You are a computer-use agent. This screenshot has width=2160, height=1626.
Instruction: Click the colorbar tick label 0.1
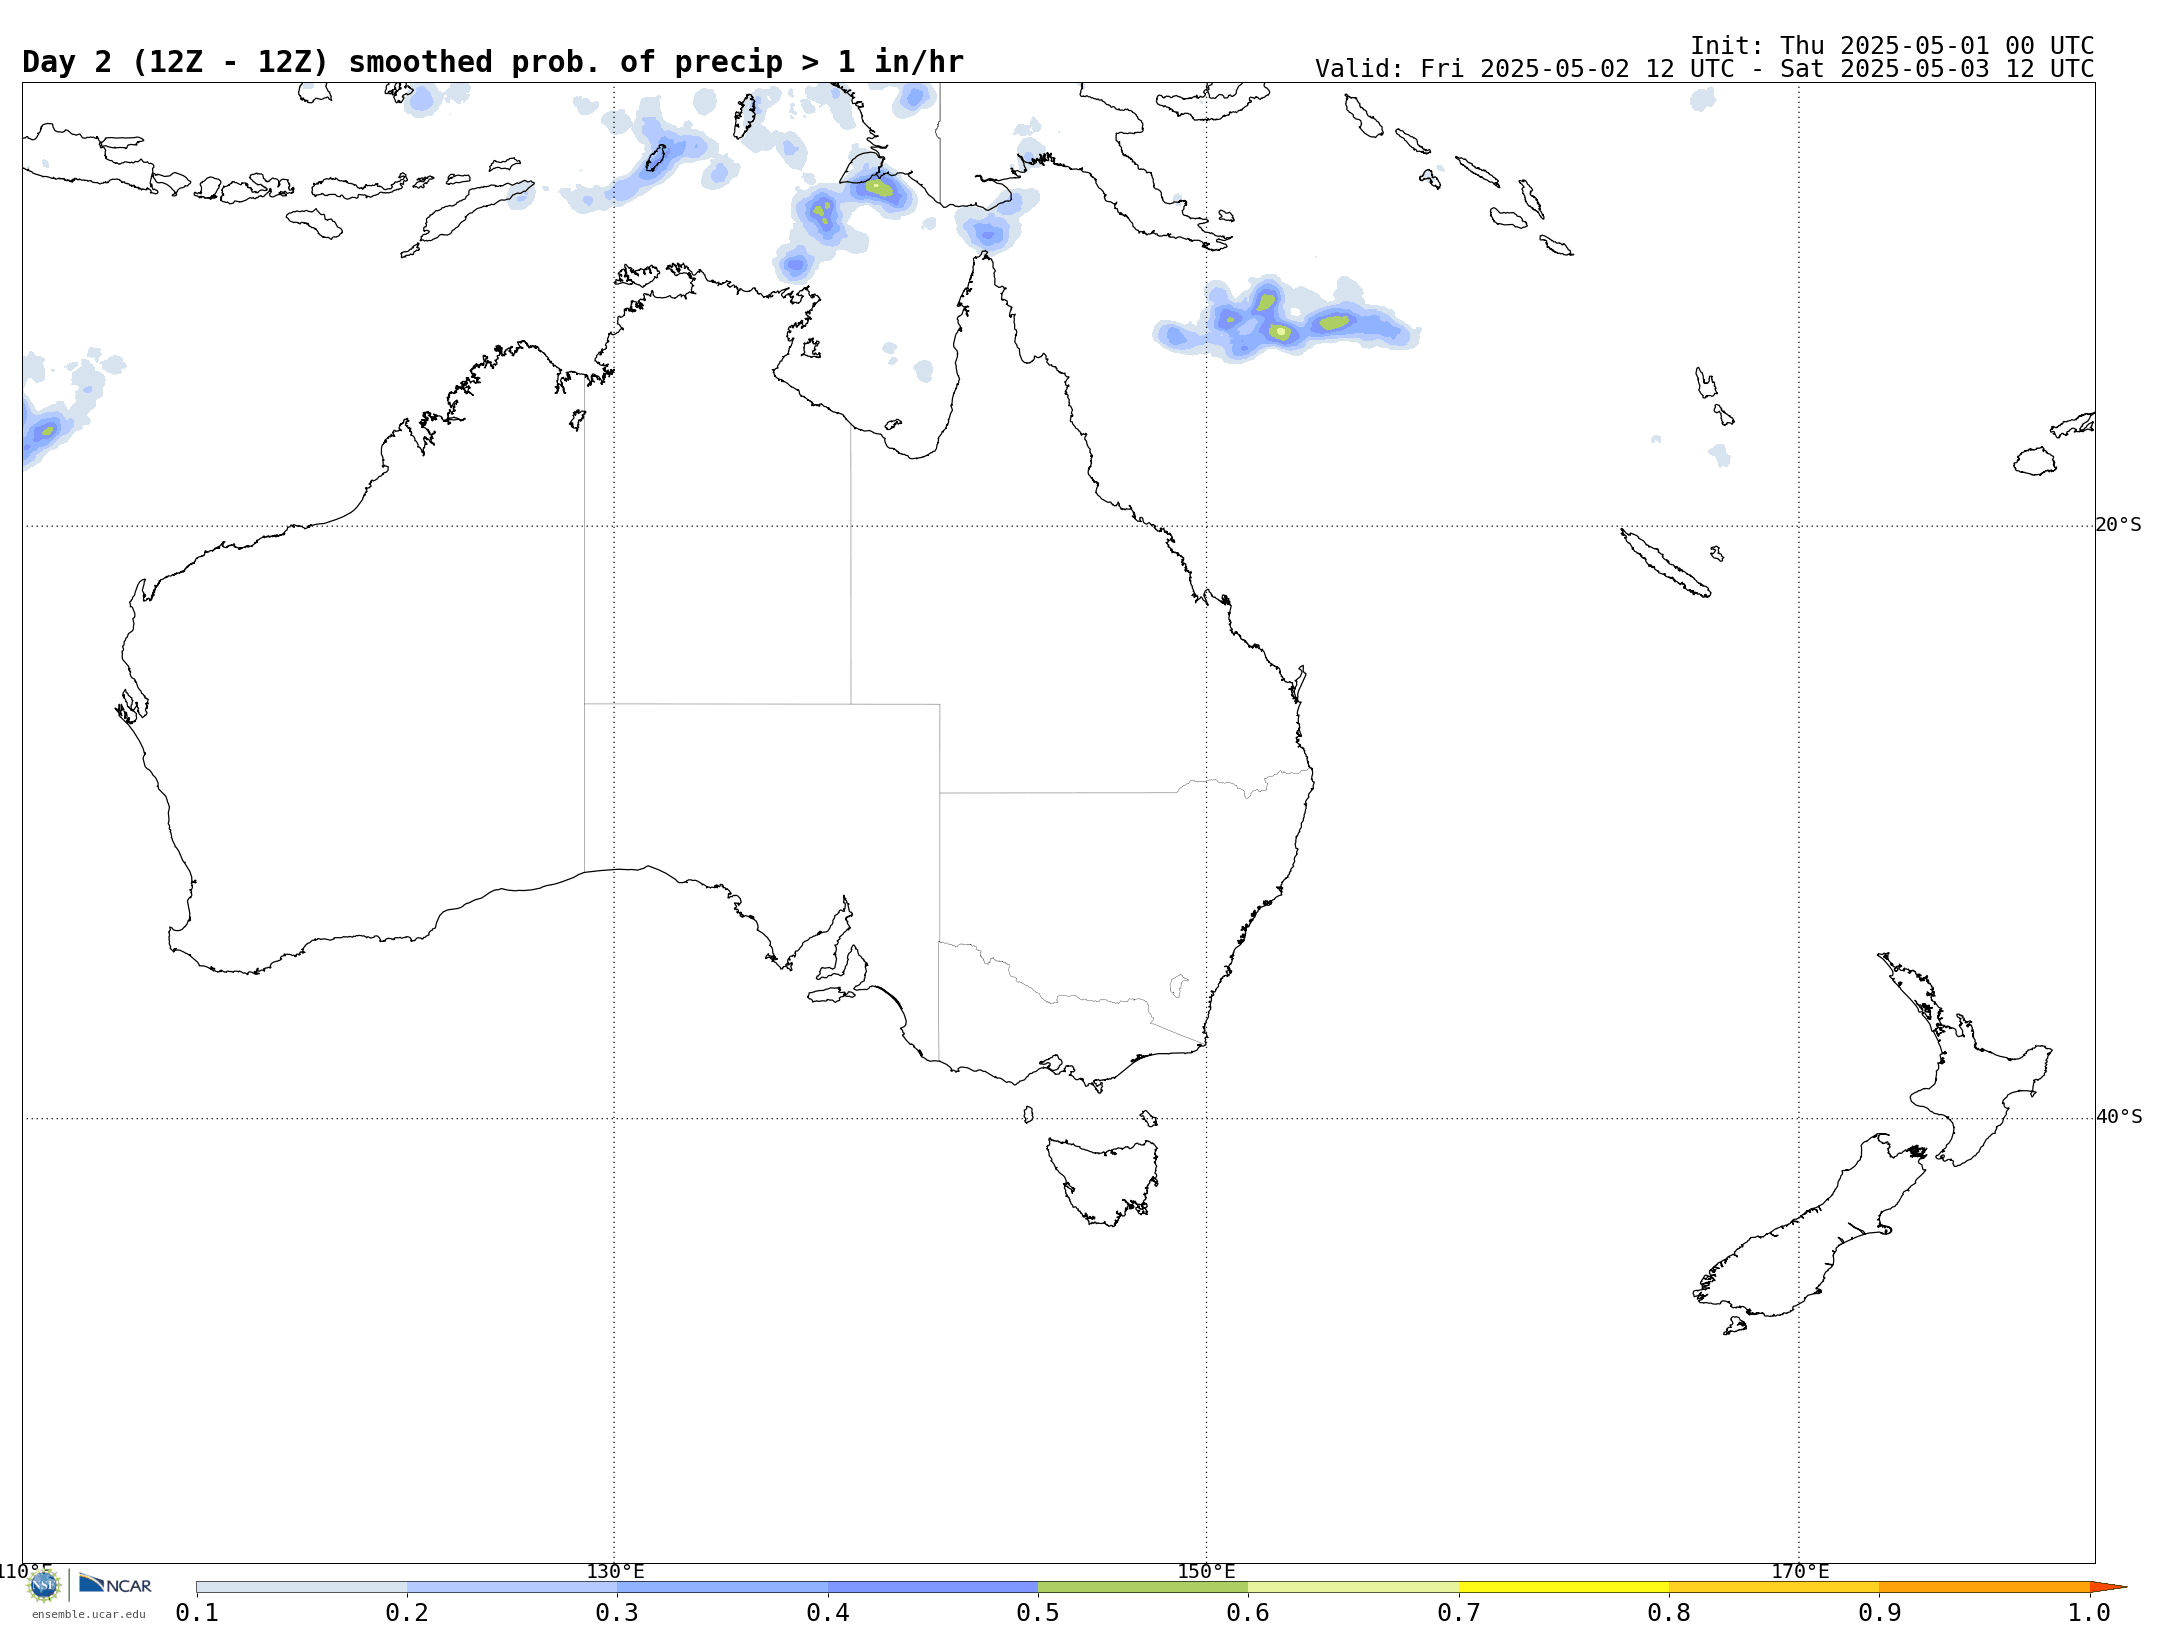coord(197,1612)
